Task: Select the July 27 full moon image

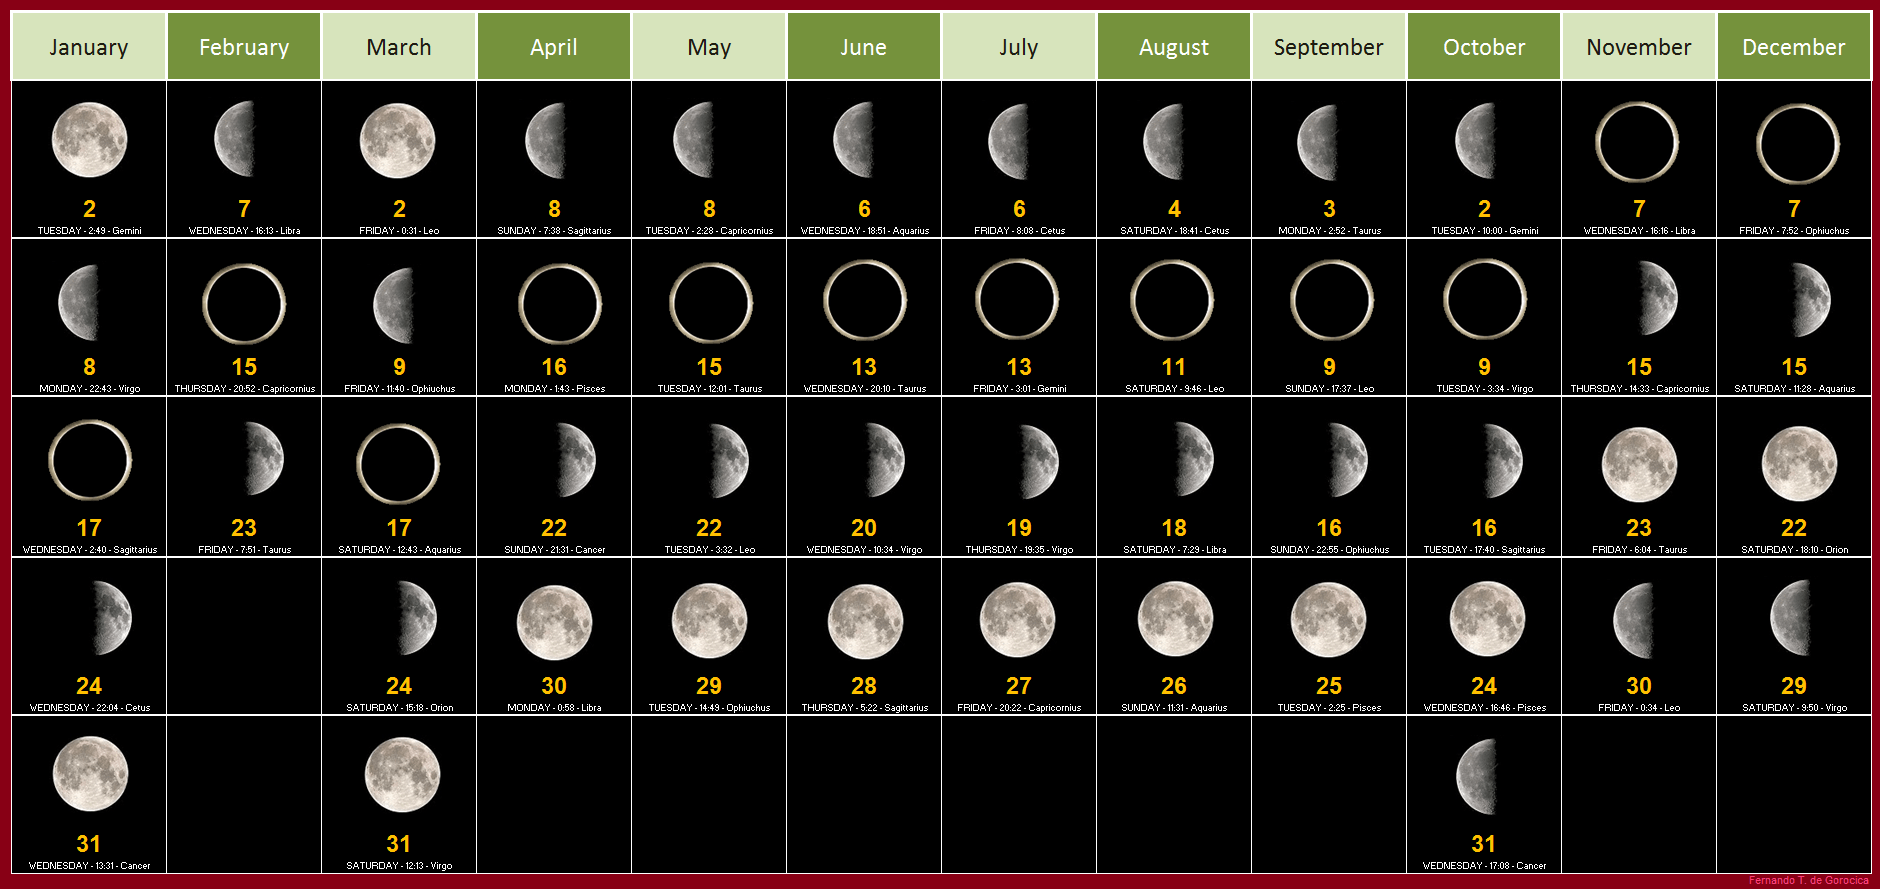Action: 1017,621
